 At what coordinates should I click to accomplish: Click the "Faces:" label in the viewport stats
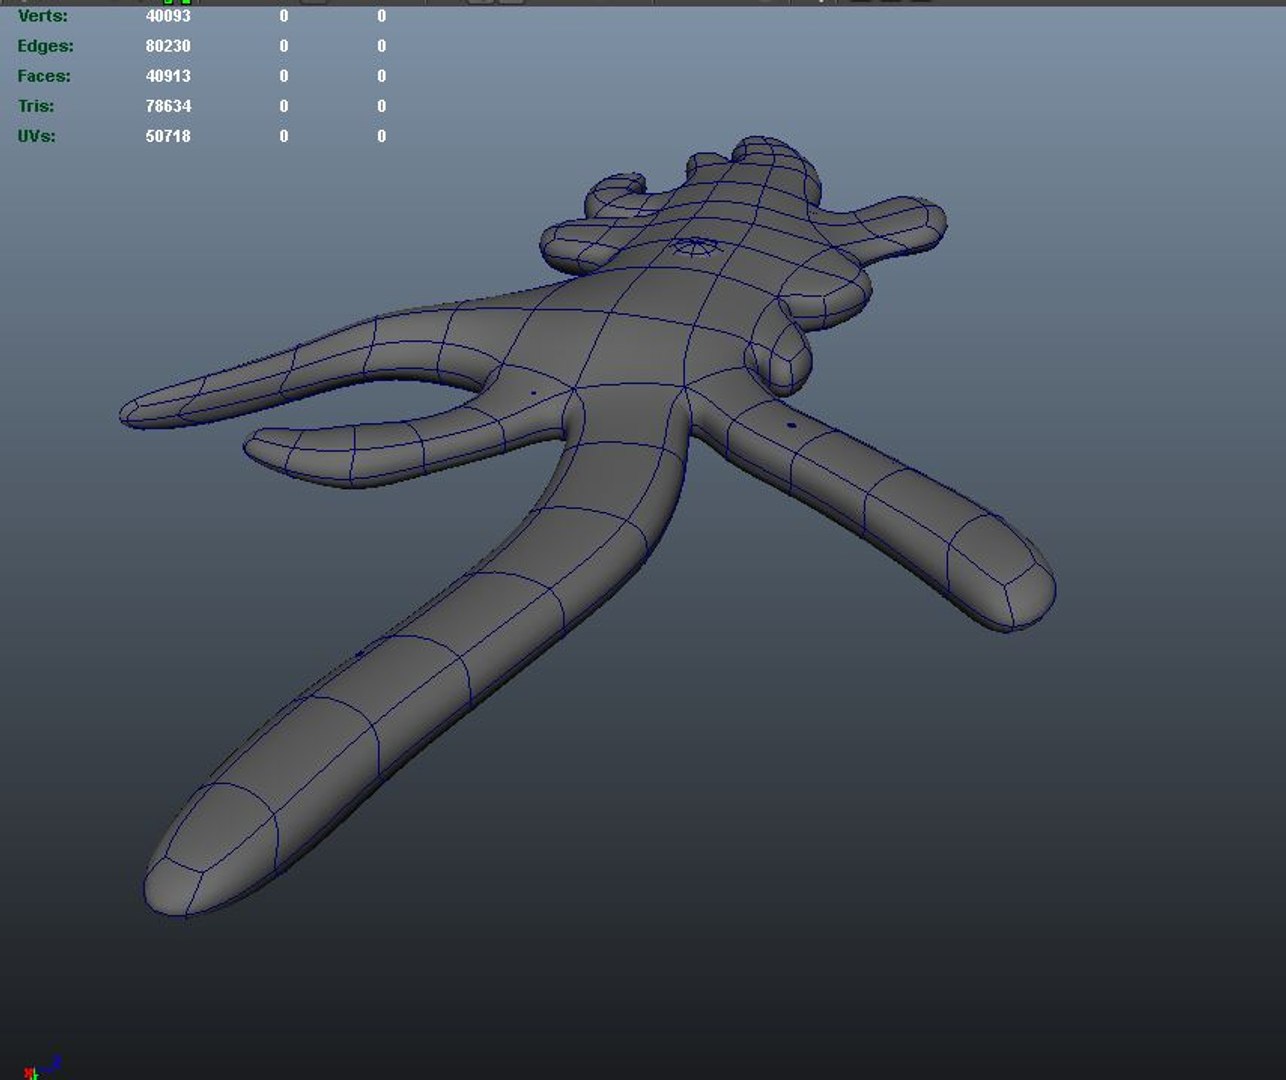pyautogui.click(x=44, y=76)
